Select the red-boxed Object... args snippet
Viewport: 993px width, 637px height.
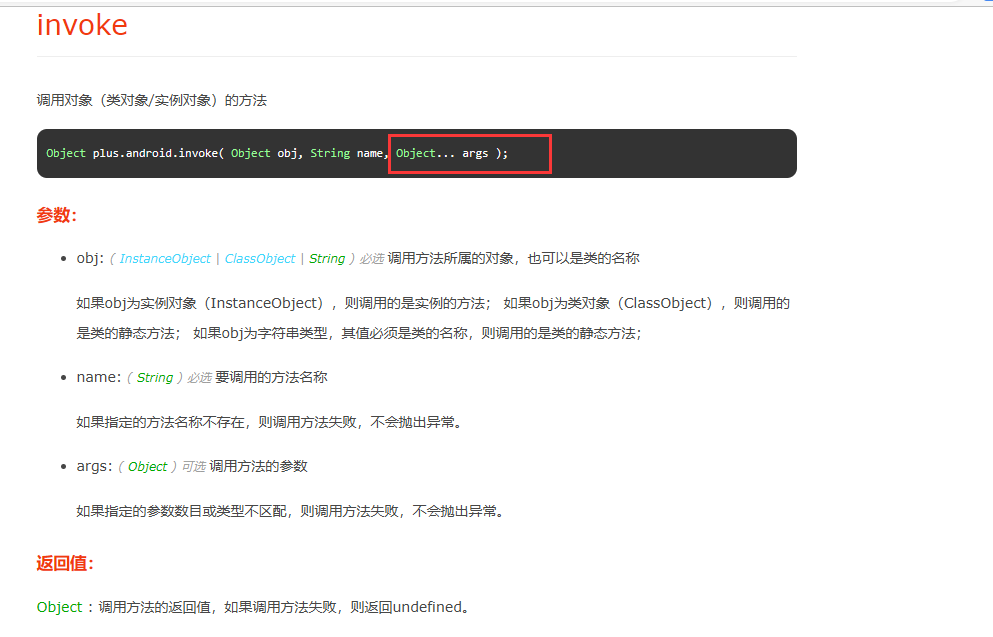[468, 153]
